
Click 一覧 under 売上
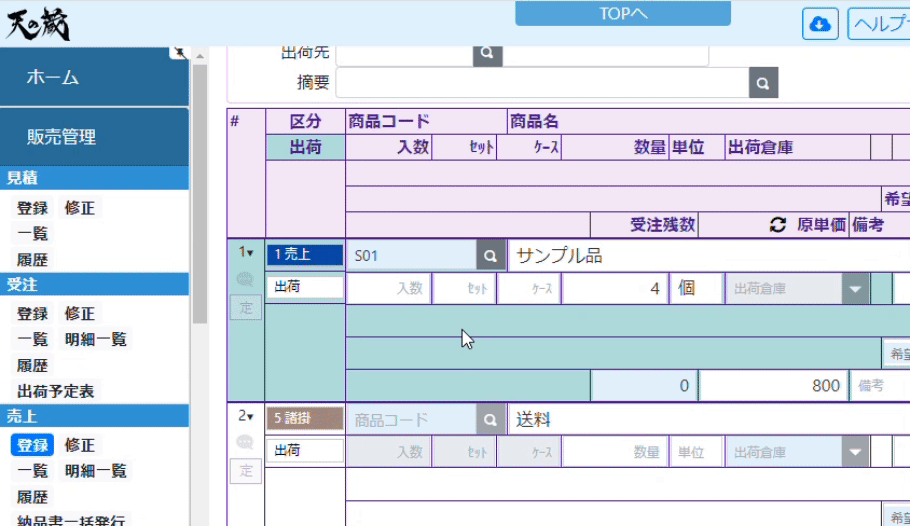[x=32, y=471]
